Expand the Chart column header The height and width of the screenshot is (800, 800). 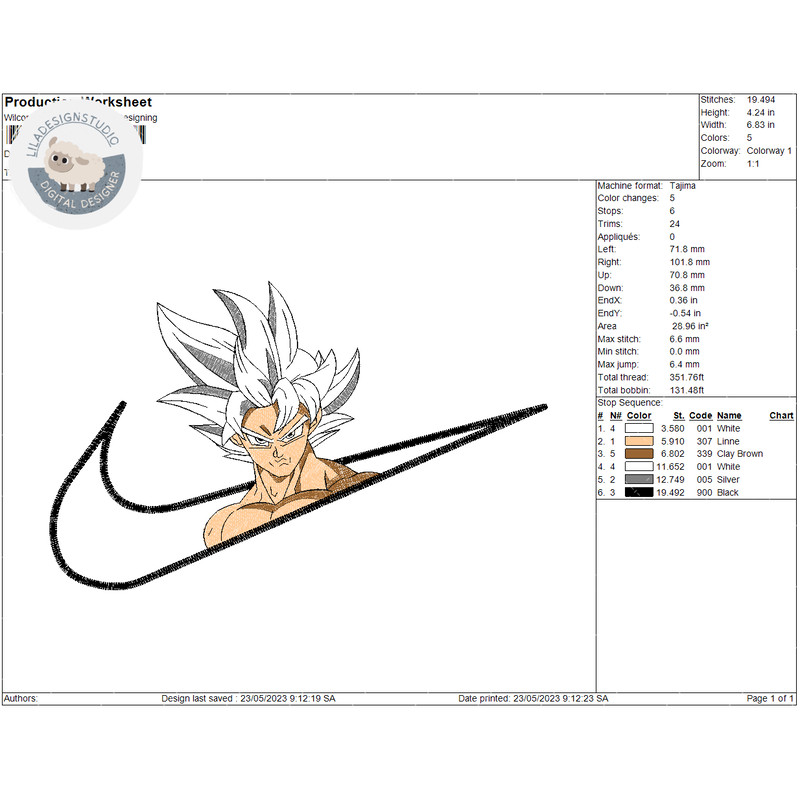pyautogui.click(x=782, y=415)
